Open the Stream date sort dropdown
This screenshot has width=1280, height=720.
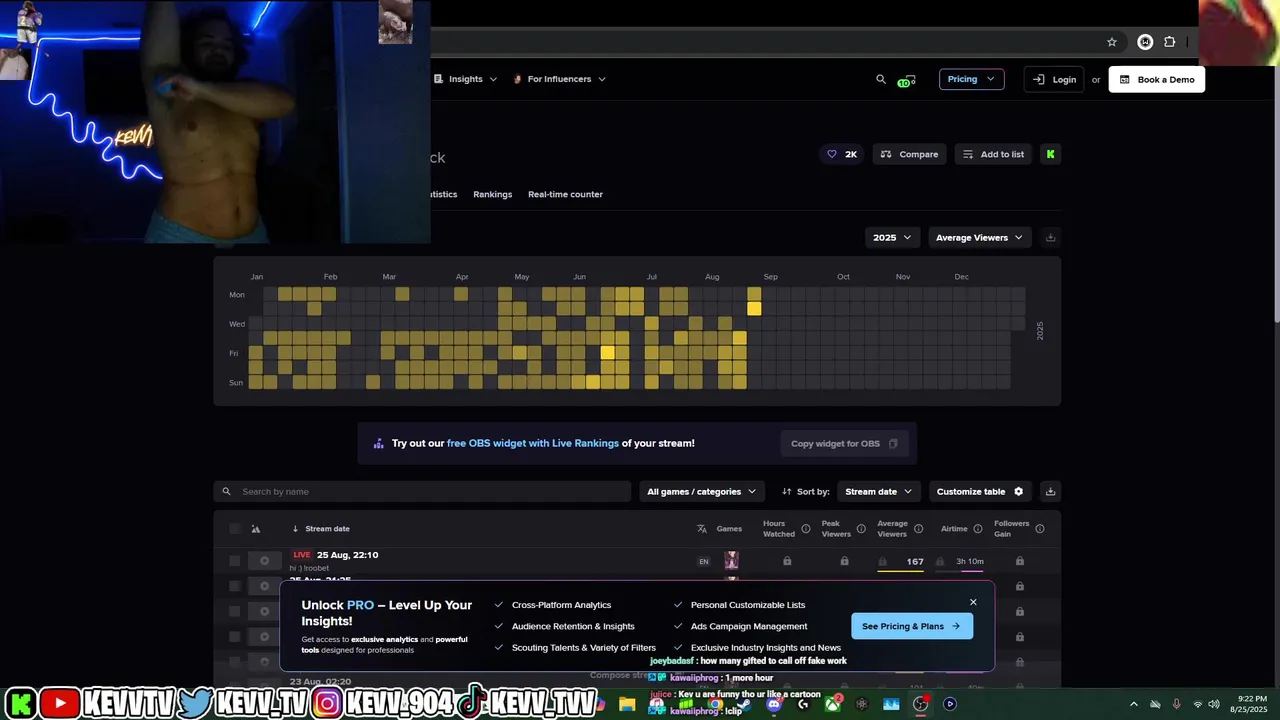point(878,491)
